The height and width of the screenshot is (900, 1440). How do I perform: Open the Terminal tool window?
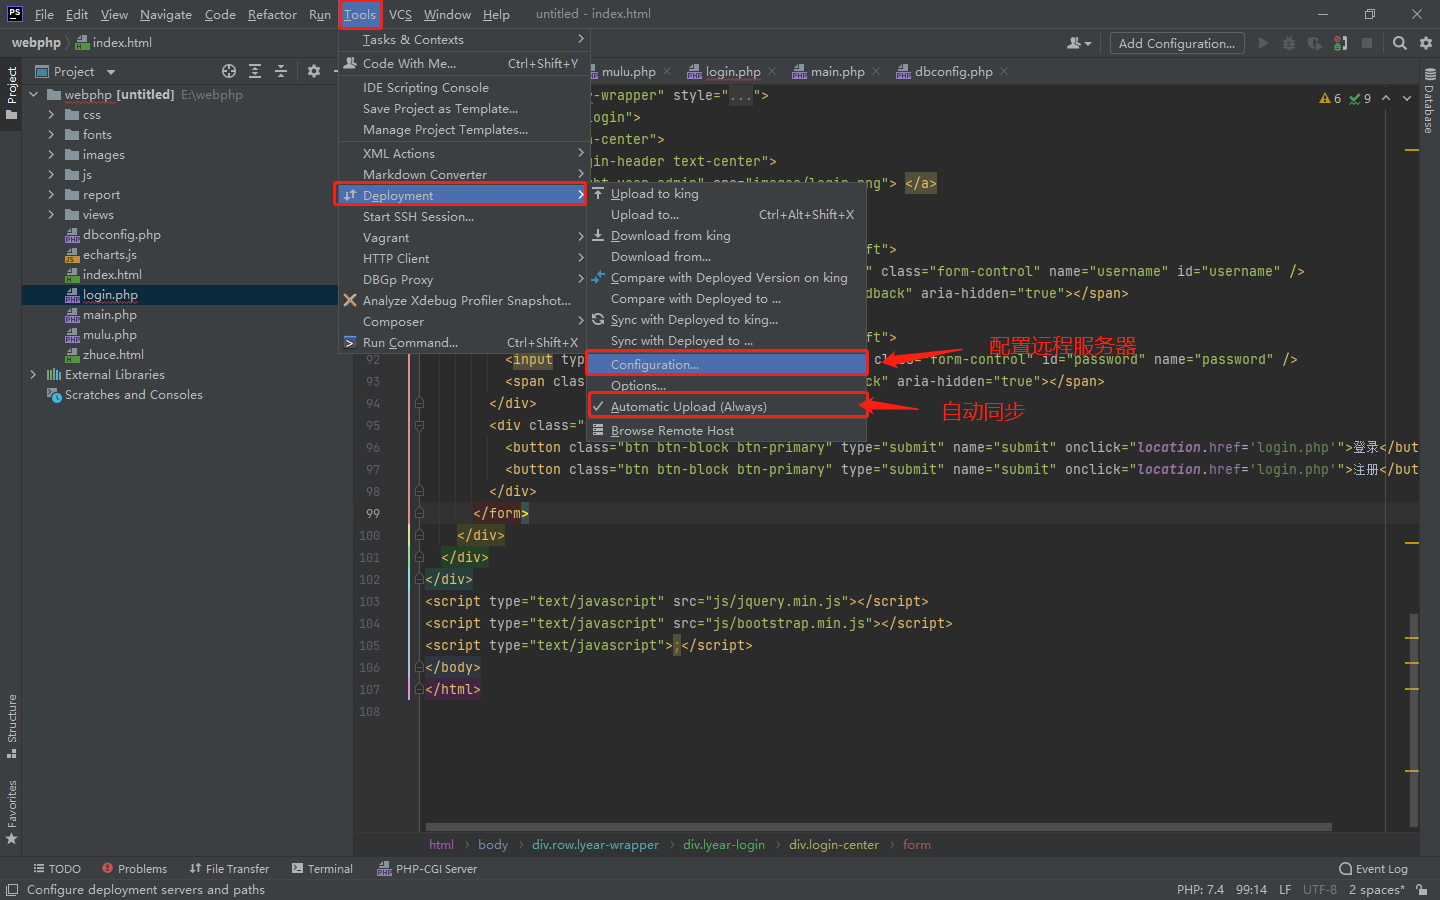coord(322,869)
